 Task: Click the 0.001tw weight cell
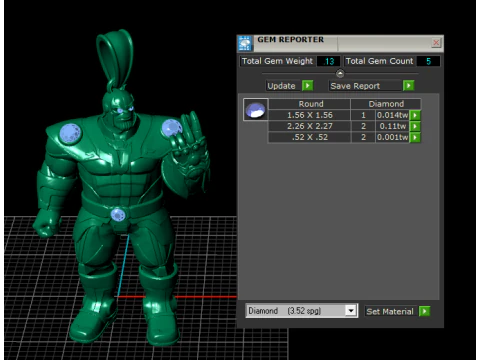[x=392, y=137]
